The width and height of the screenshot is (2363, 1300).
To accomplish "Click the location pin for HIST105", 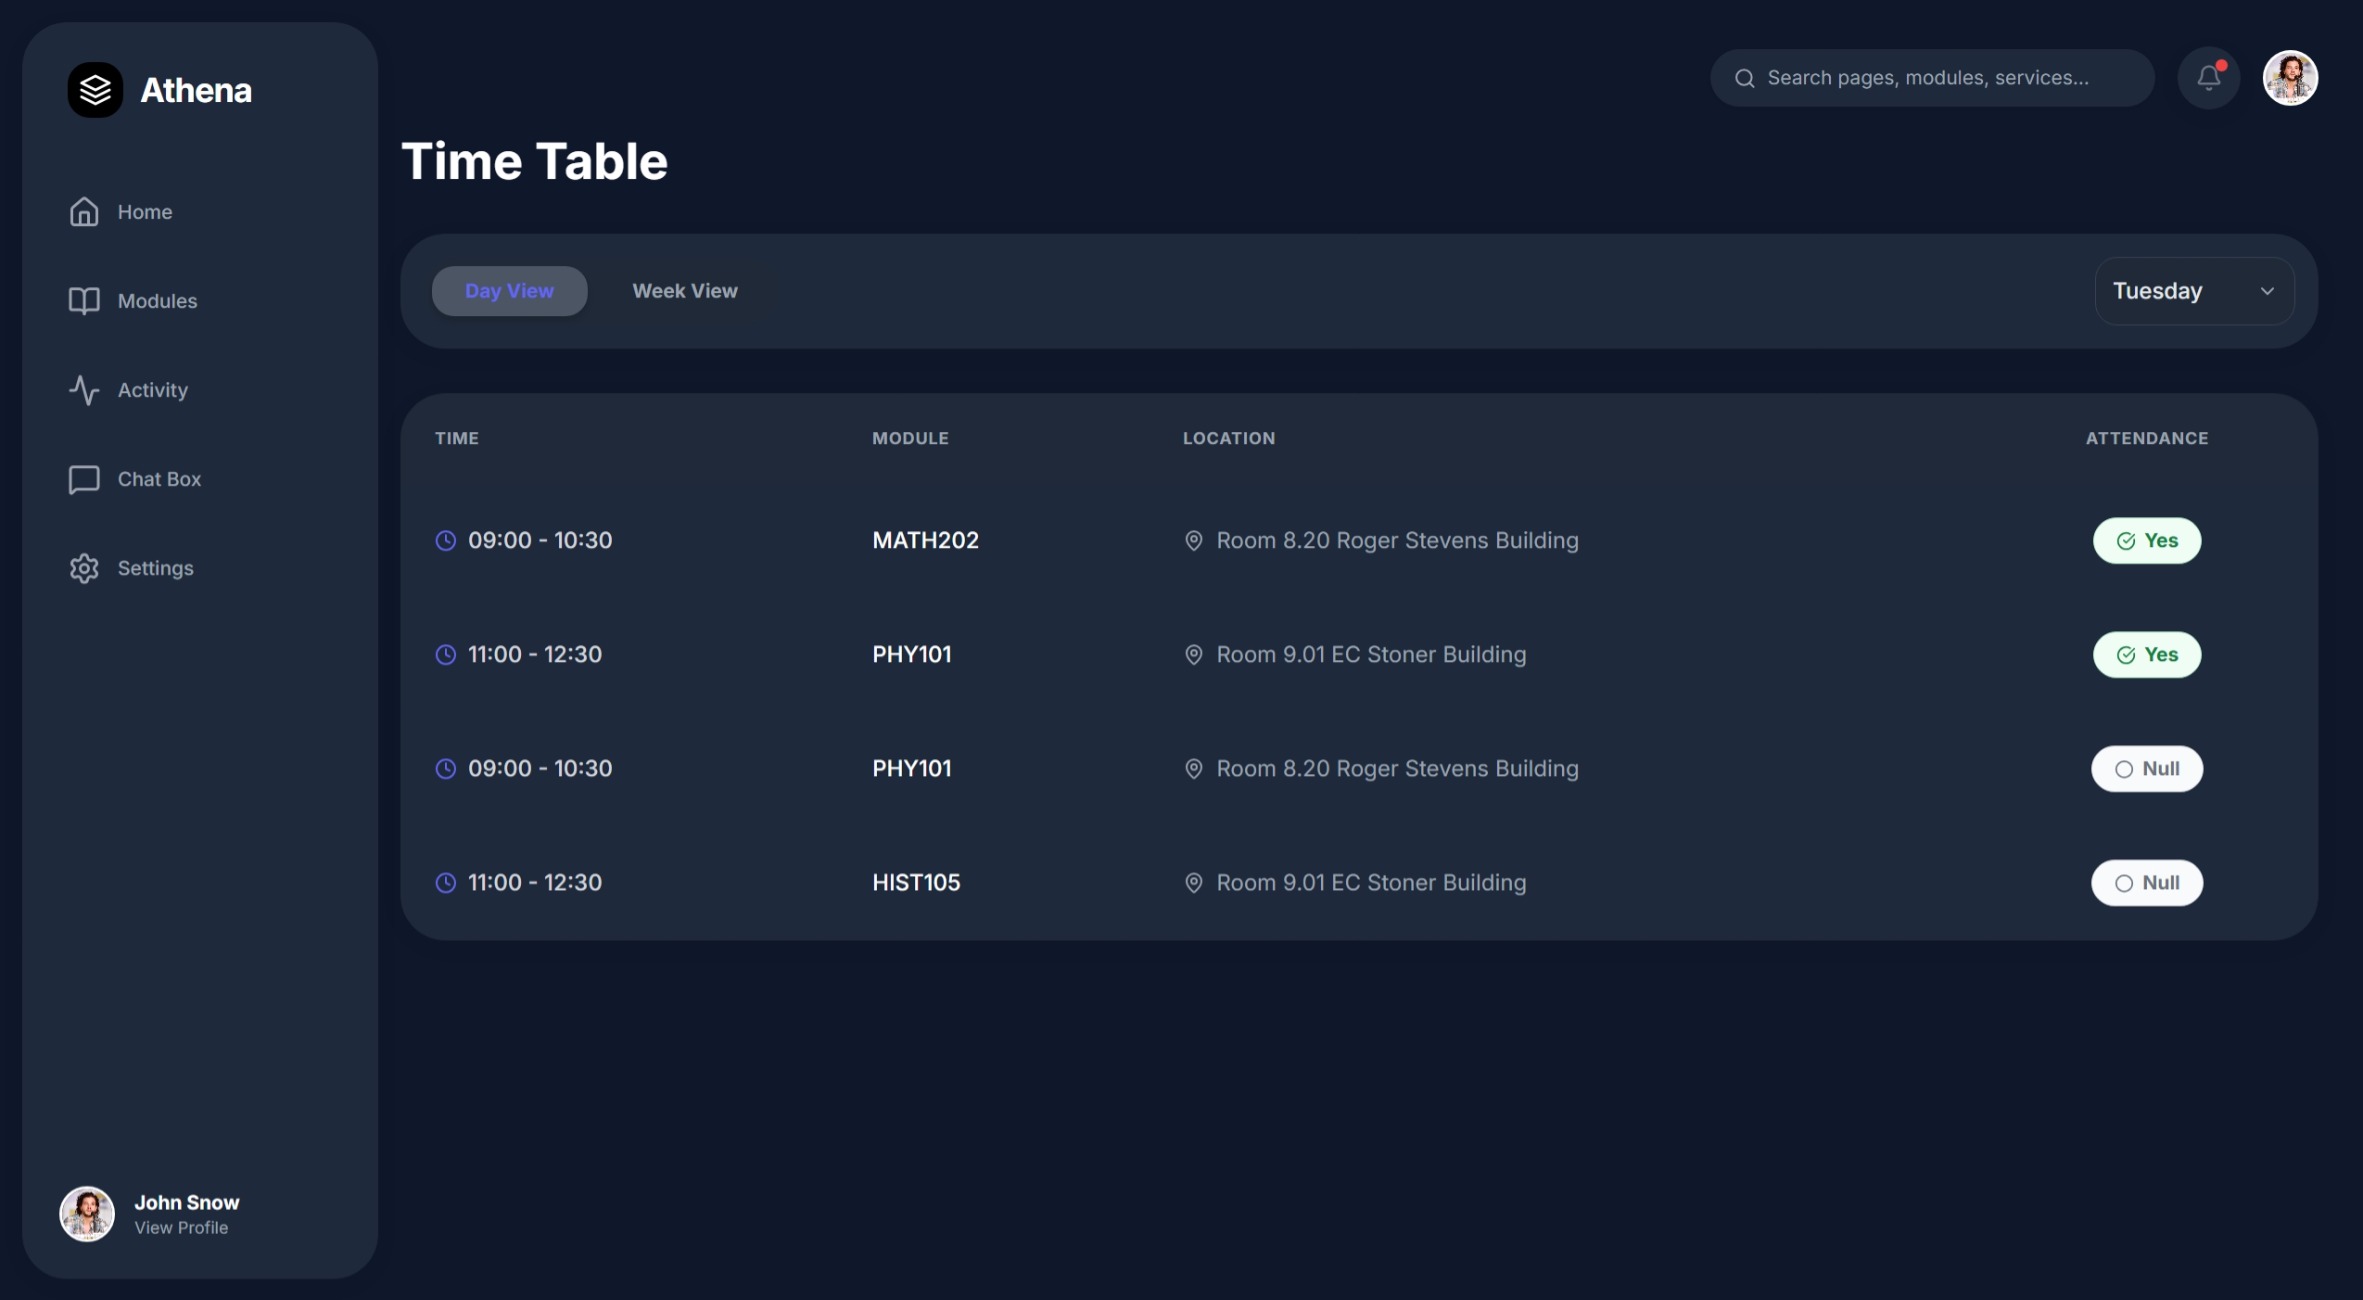I will (x=1193, y=883).
